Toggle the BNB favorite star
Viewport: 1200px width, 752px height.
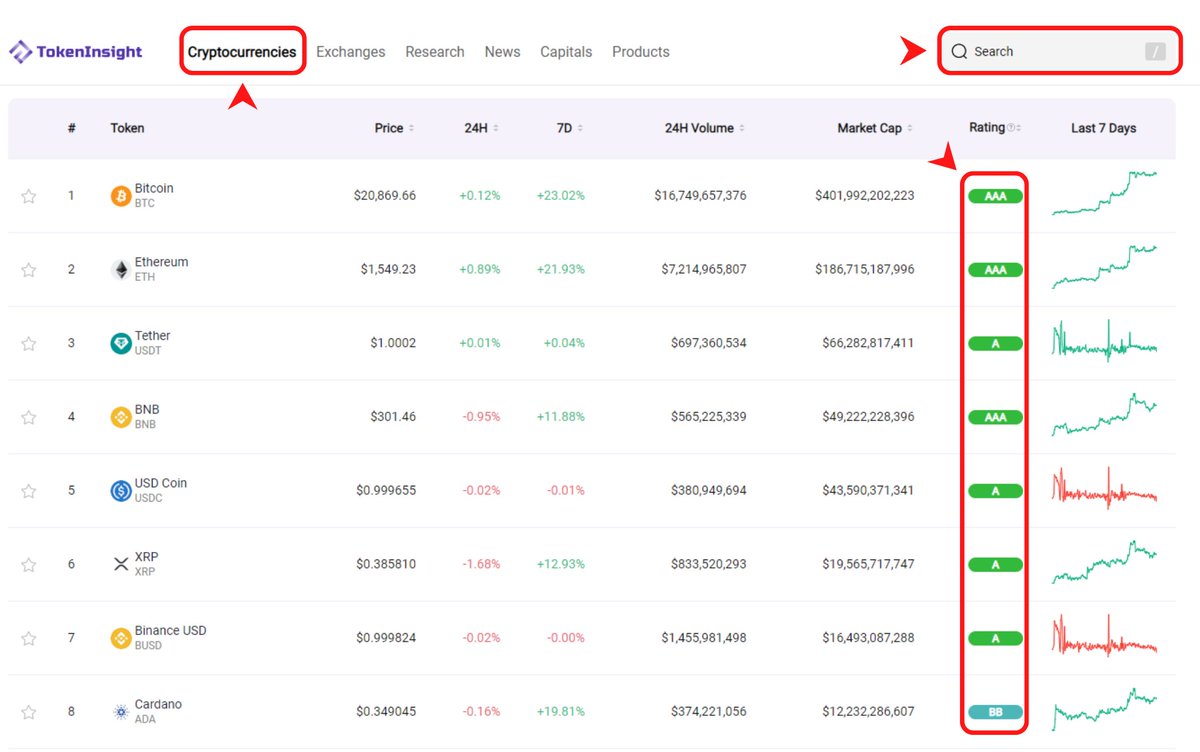[x=29, y=417]
